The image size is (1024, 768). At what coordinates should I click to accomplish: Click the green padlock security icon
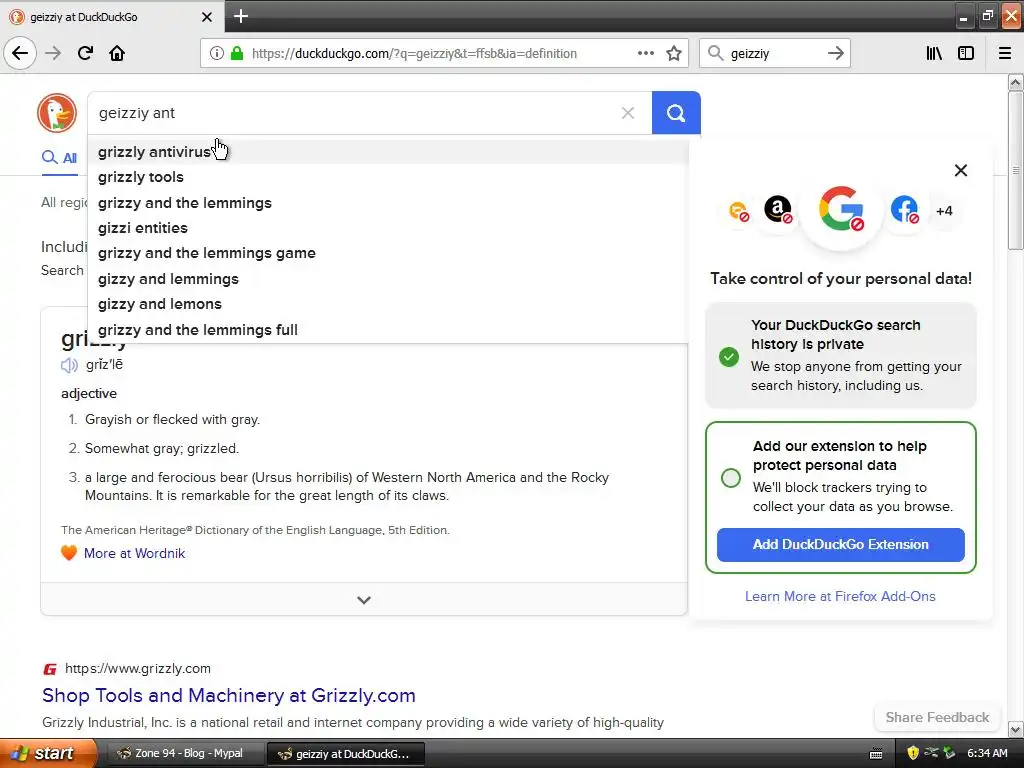[x=237, y=53]
